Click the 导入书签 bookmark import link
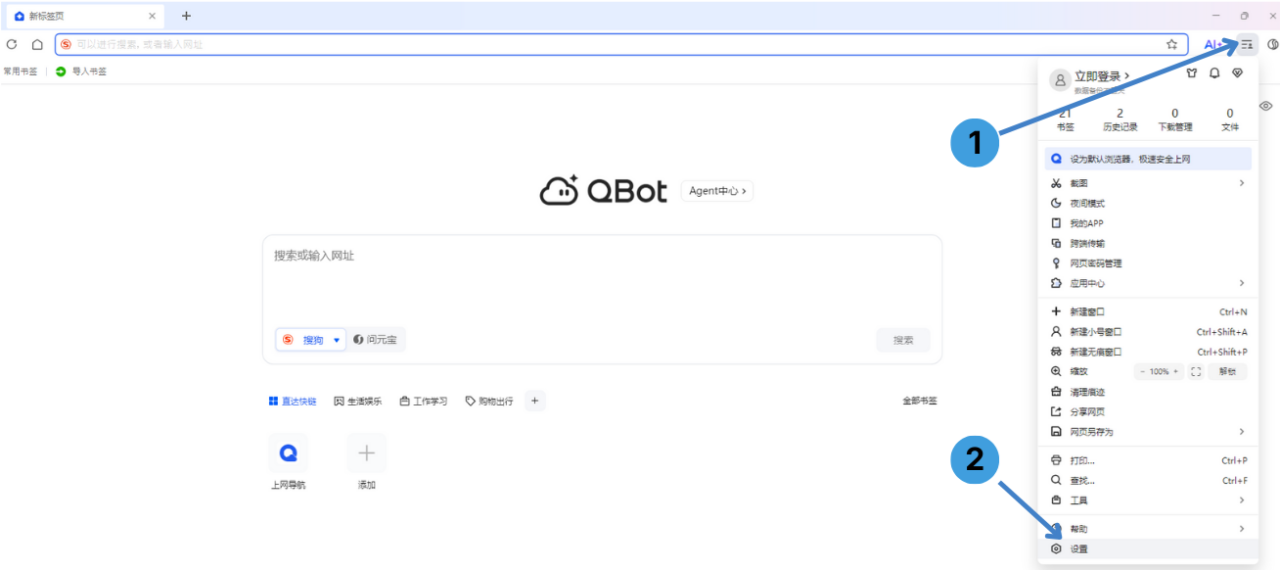The width and height of the screenshot is (1280, 570). pyautogui.click(x=82, y=71)
